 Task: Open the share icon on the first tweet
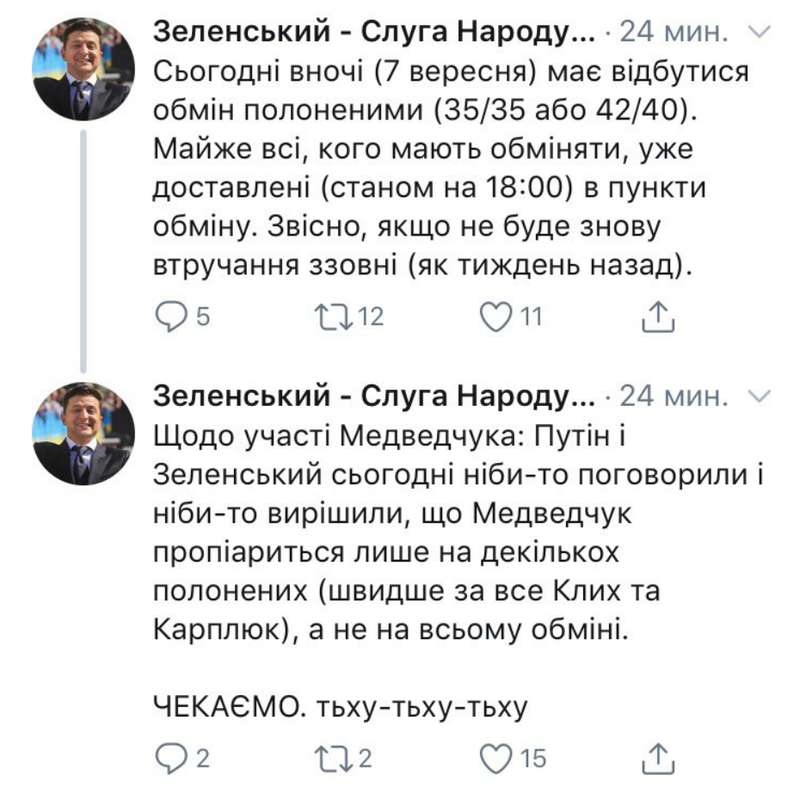click(x=658, y=317)
